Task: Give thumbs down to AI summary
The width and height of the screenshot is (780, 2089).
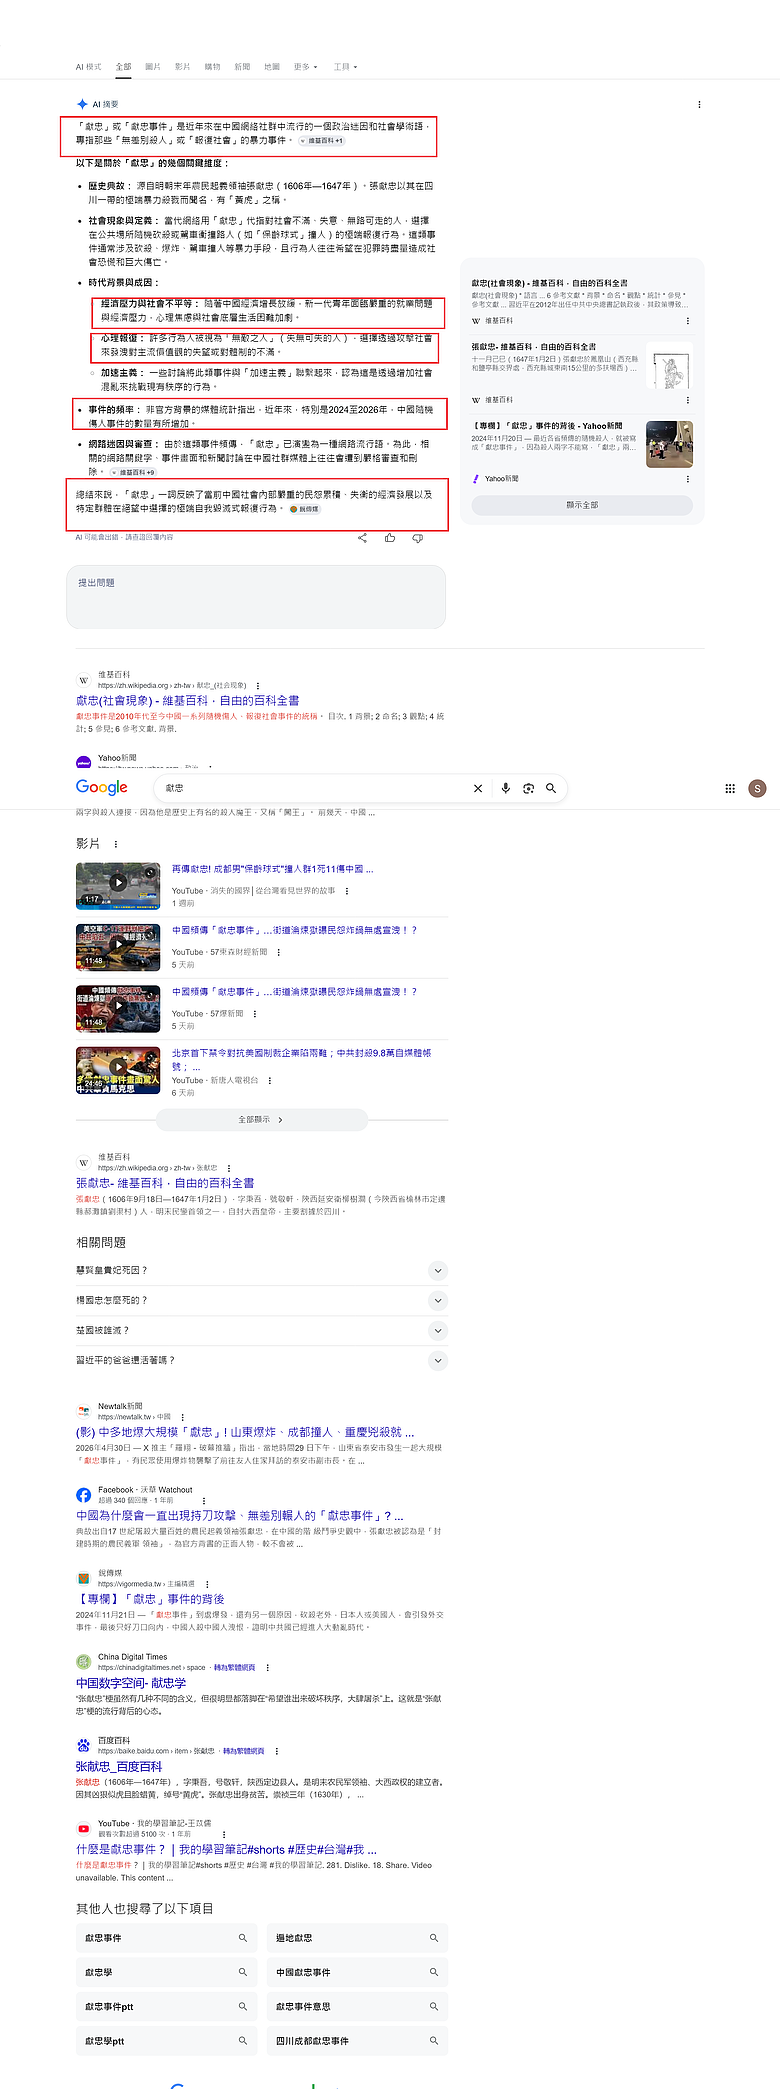Action: point(418,538)
